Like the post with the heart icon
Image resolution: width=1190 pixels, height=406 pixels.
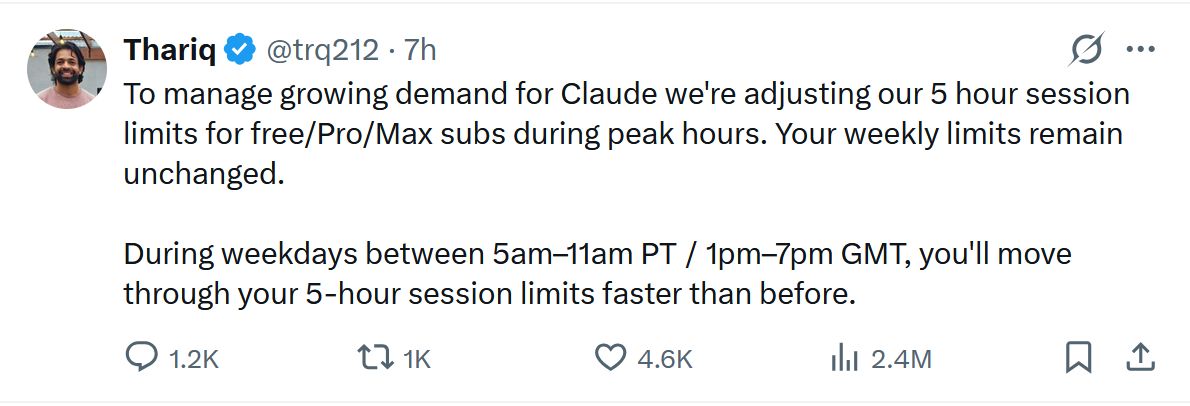[x=610, y=358]
